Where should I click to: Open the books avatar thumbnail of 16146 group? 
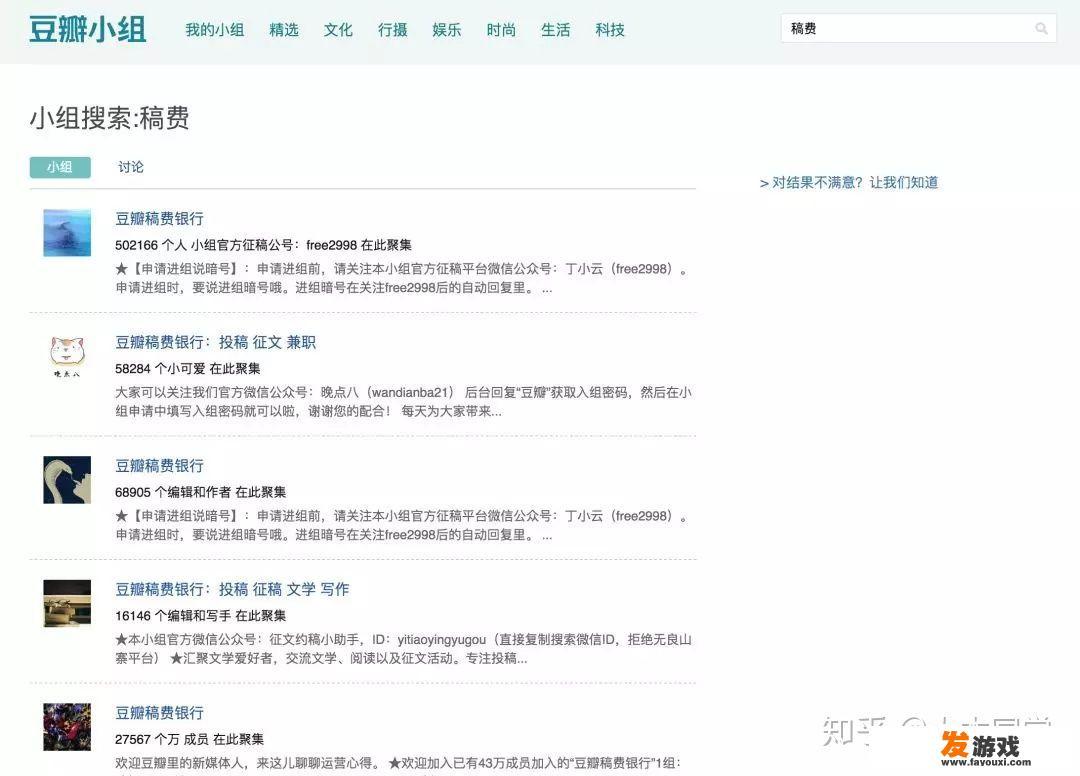pos(67,603)
